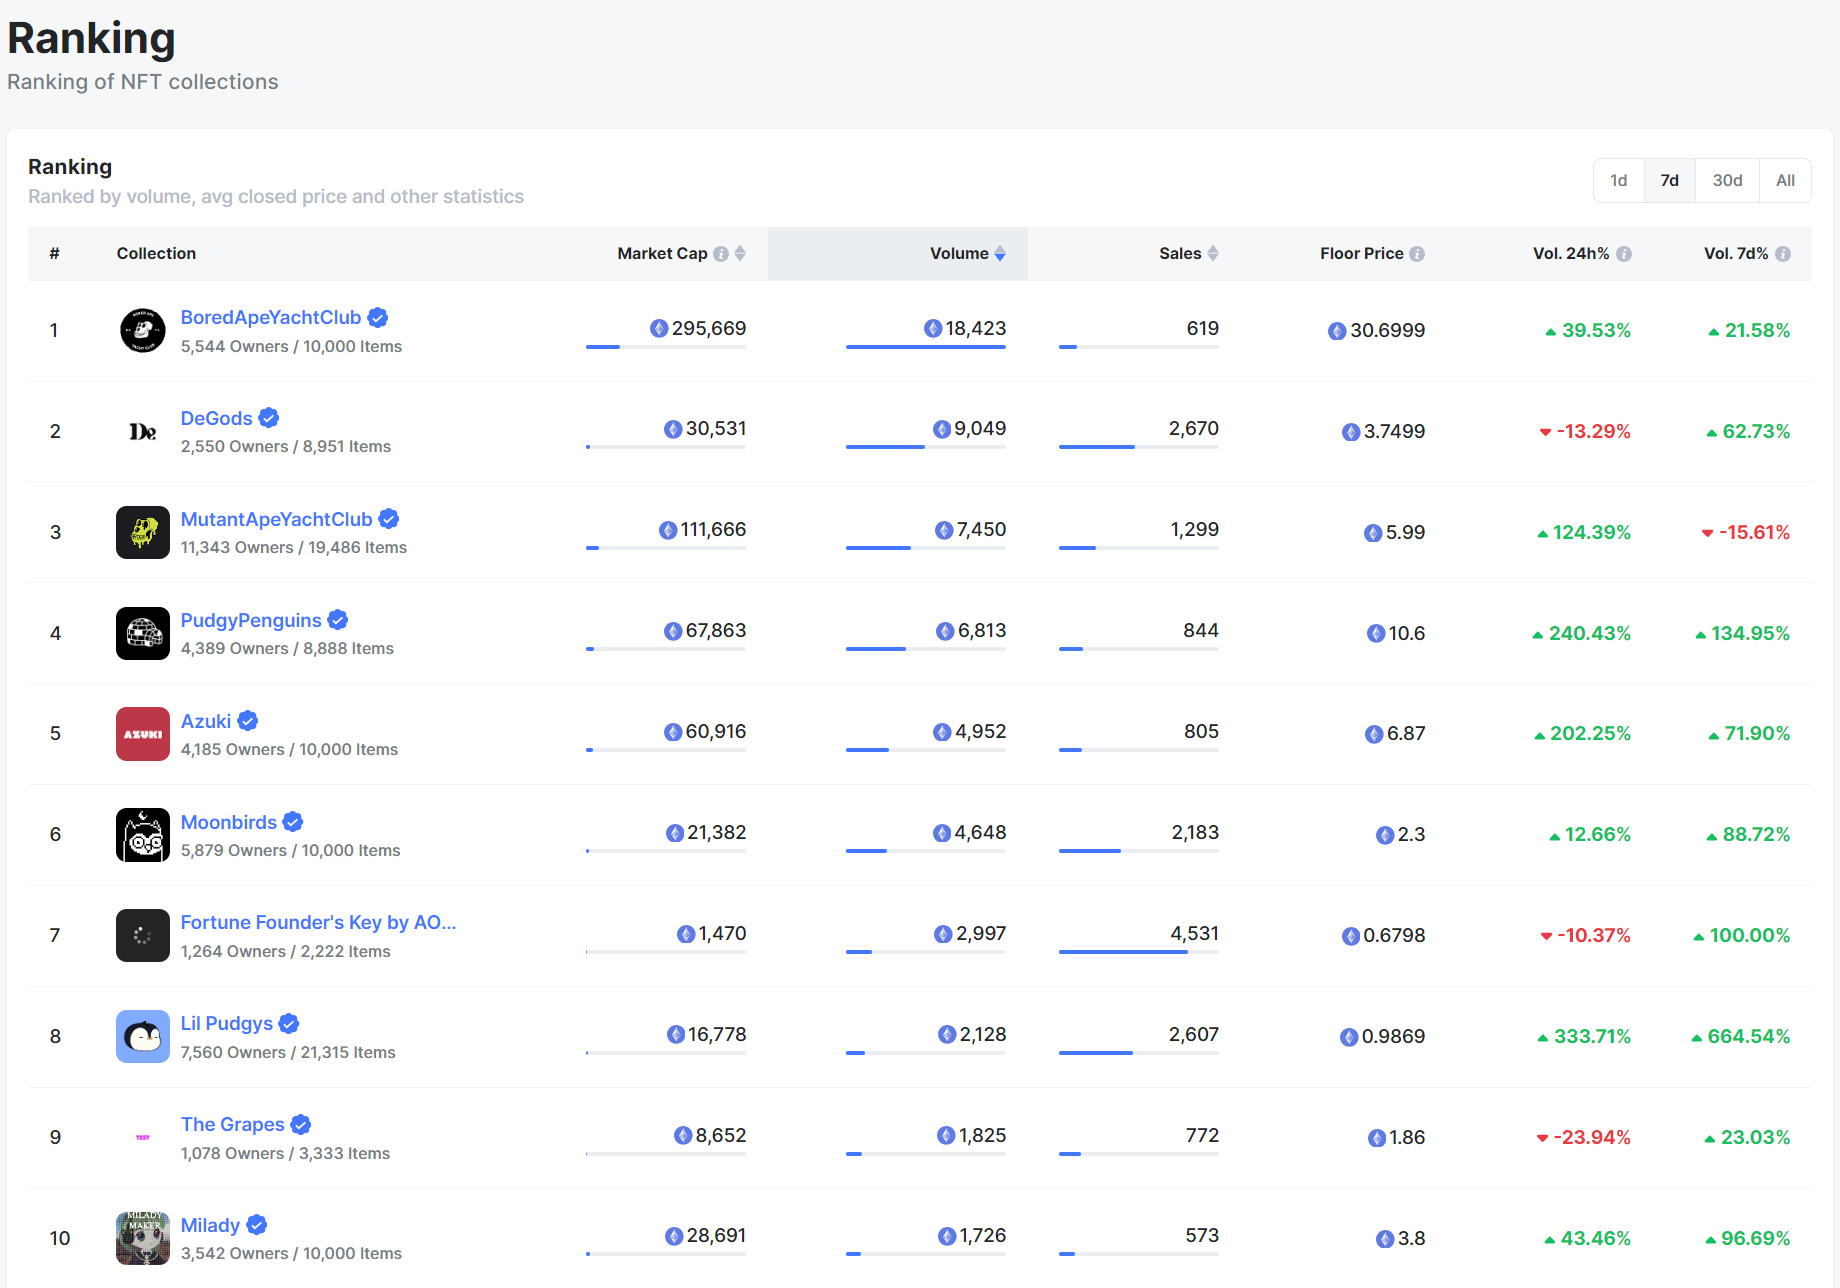
Task: Select the 30d time range tab
Action: (1727, 181)
